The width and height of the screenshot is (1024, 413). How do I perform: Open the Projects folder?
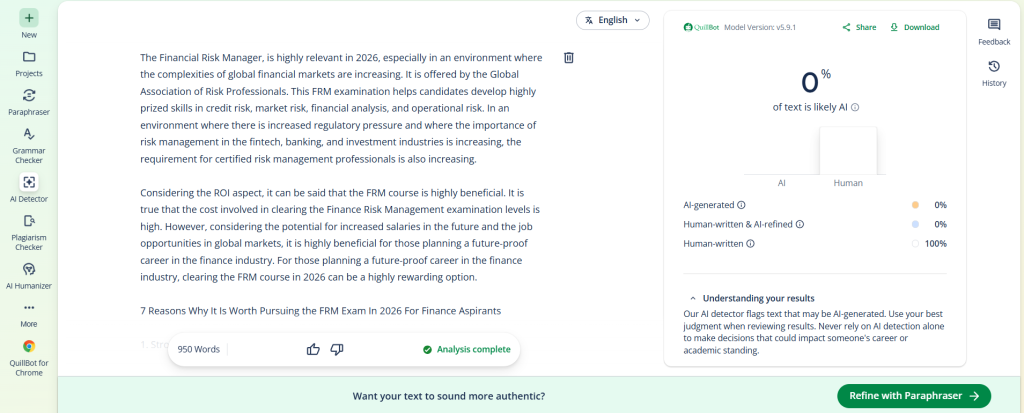tap(29, 57)
